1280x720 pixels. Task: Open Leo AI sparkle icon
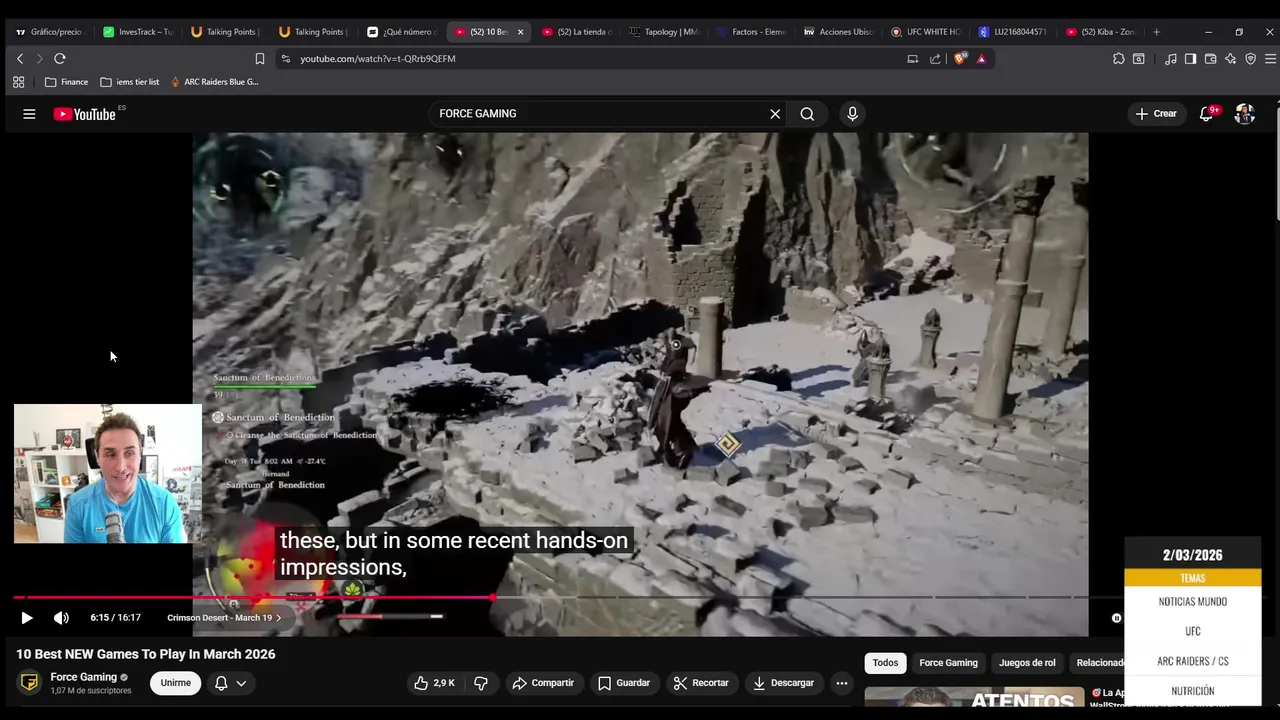click(1230, 59)
